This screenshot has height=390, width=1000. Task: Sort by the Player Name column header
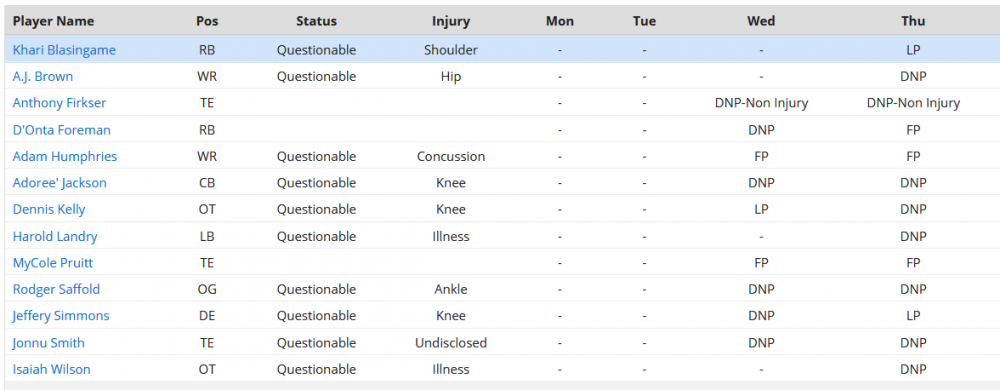[54, 21]
